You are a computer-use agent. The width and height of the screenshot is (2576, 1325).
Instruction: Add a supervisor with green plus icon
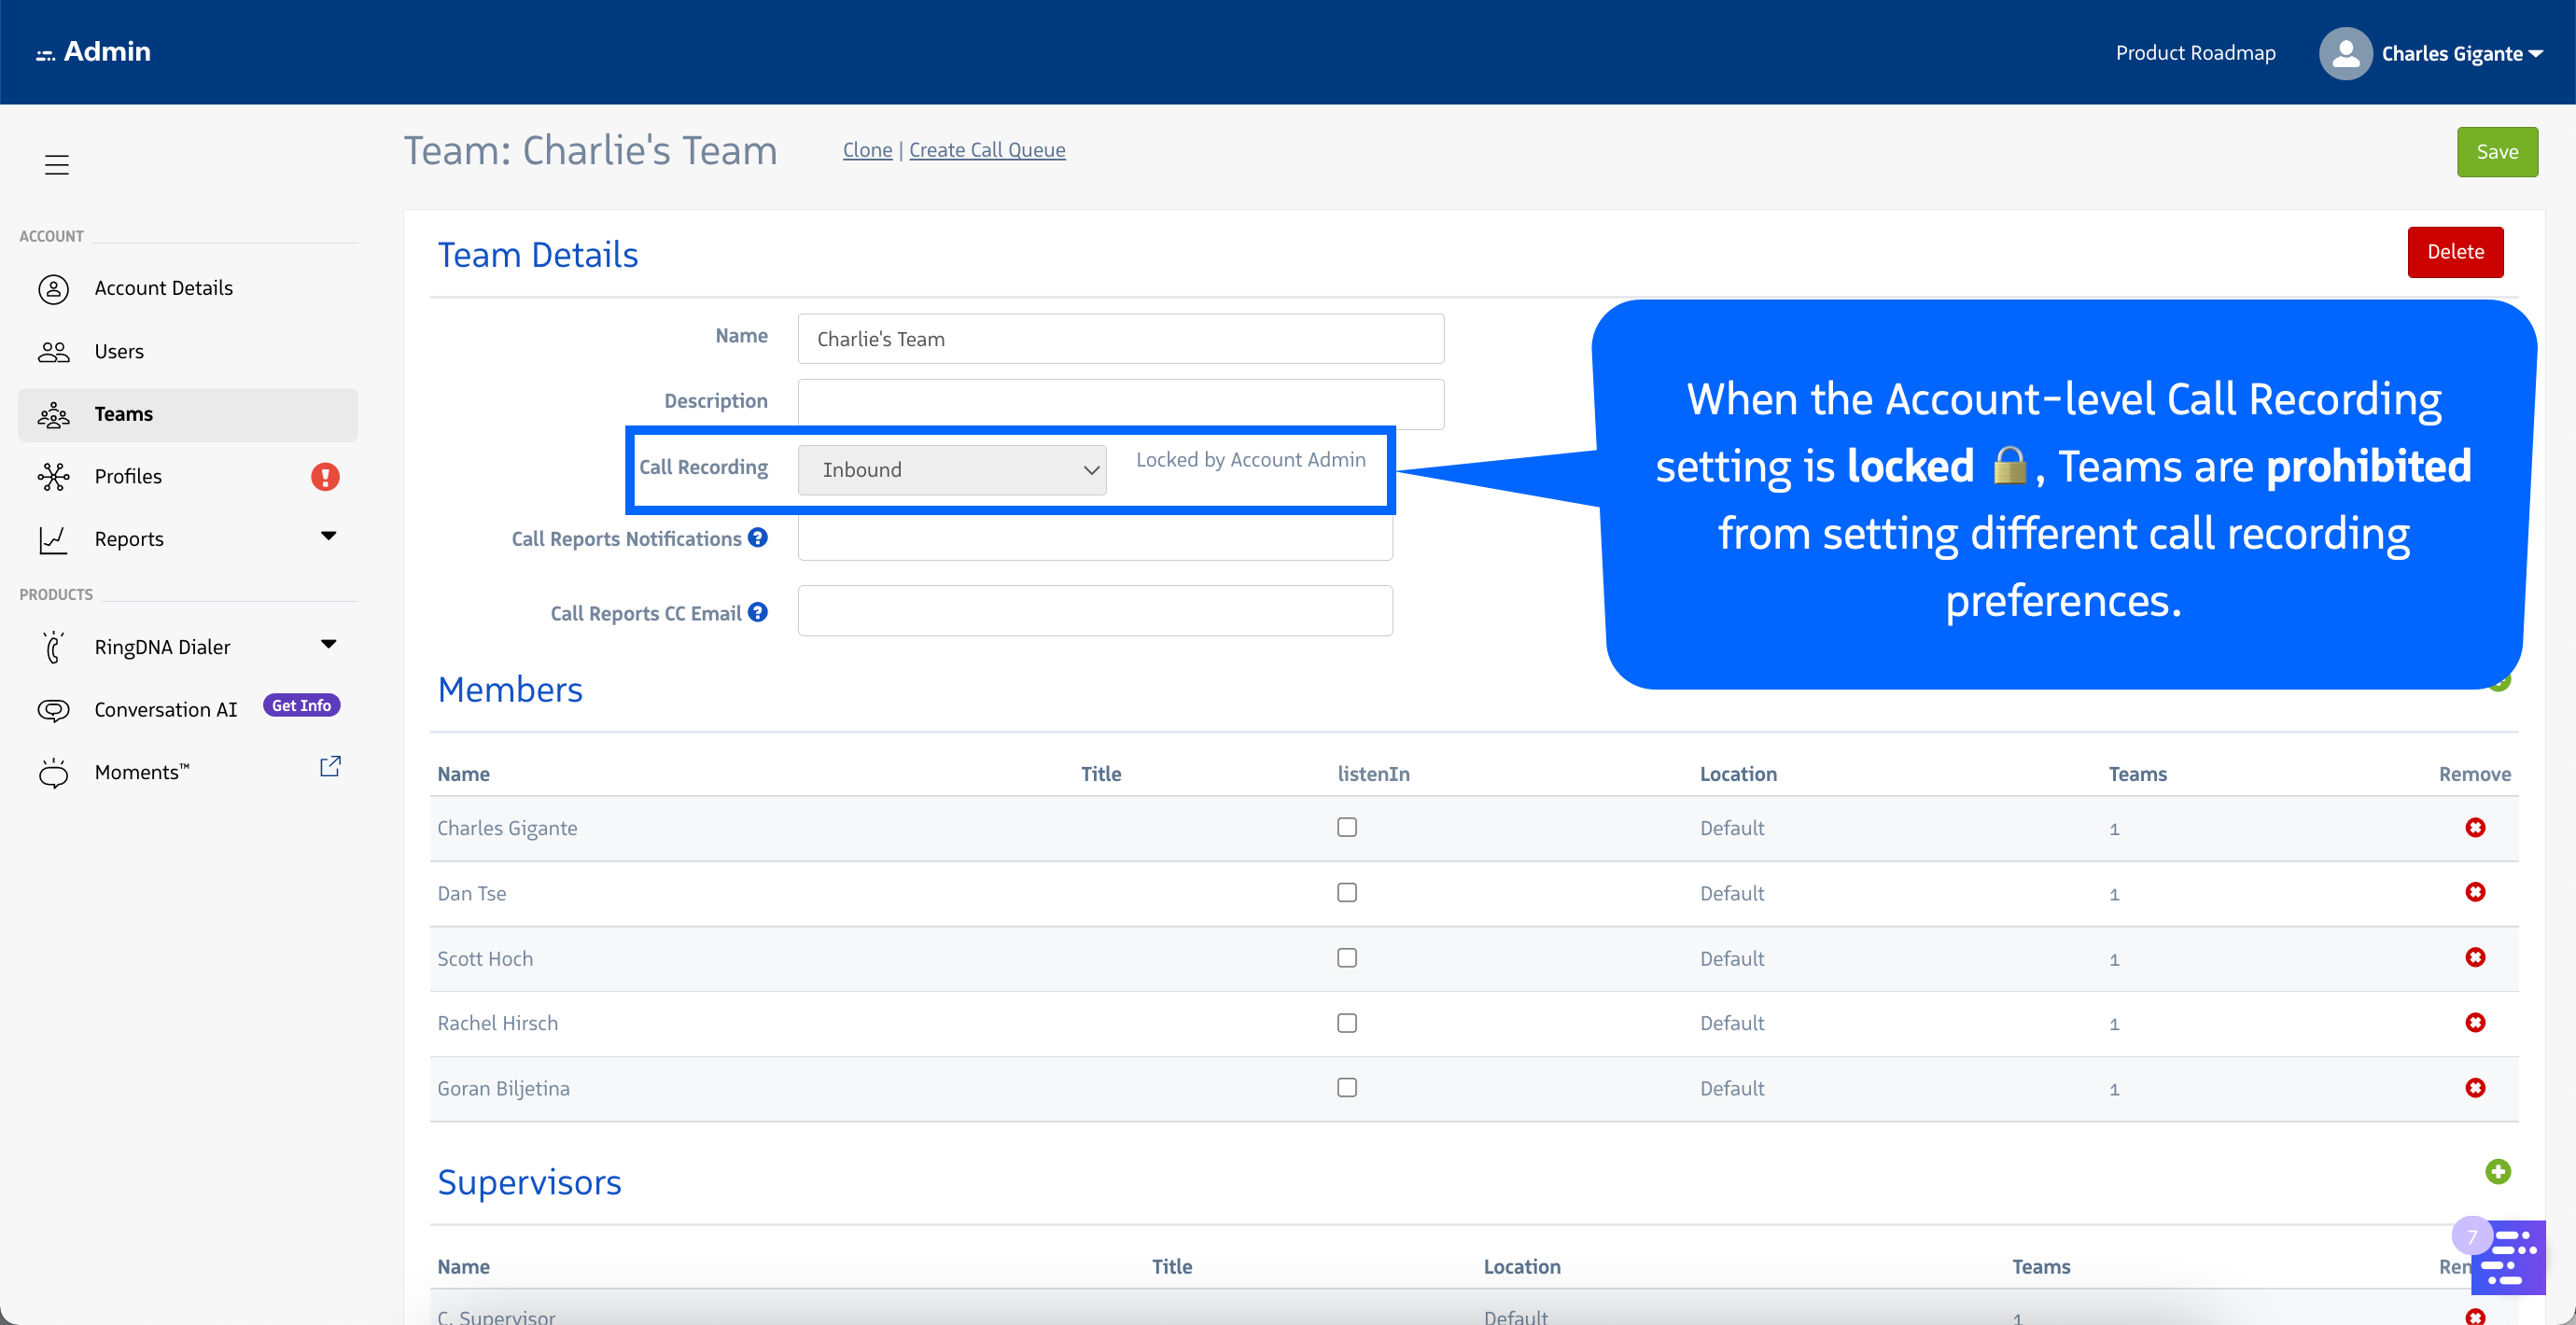tap(2497, 1171)
